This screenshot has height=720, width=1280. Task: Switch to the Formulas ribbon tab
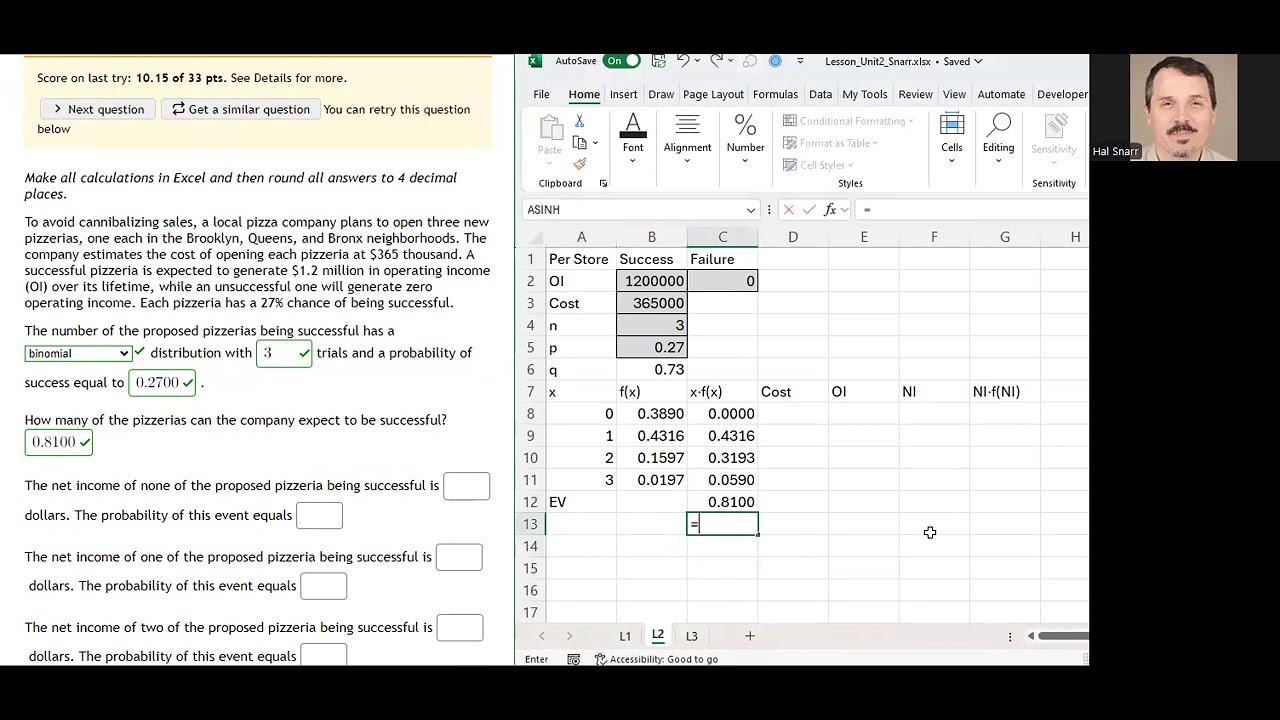(x=775, y=94)
